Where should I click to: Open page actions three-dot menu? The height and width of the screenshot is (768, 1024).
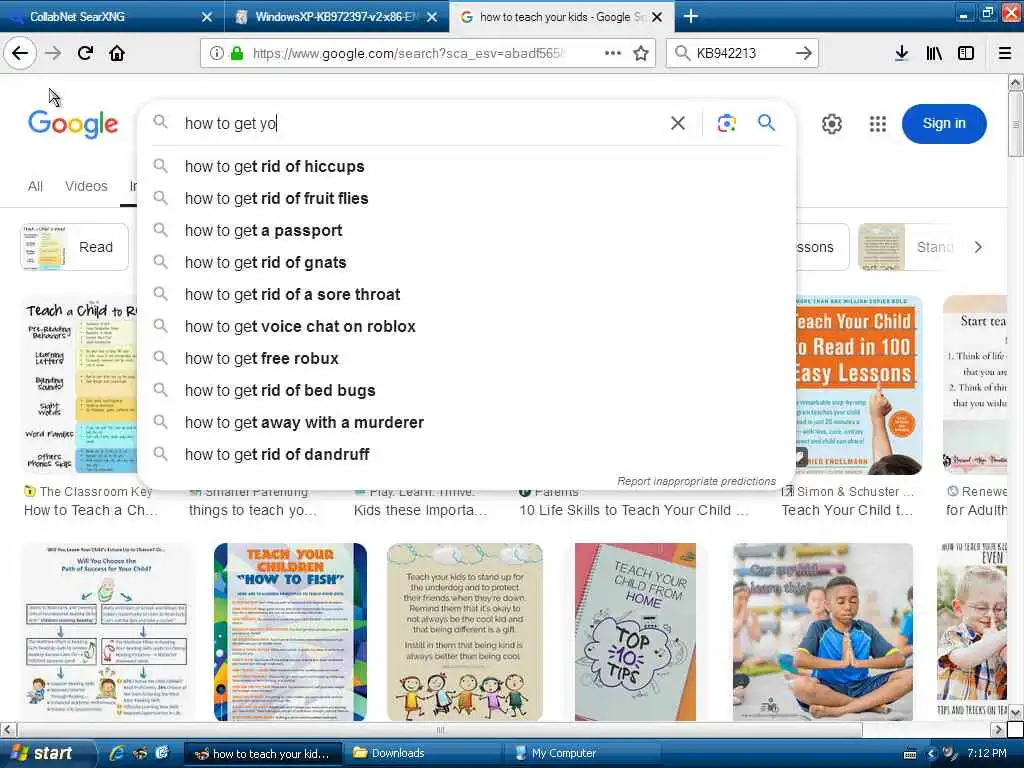pyautogui.click(x=613, y=53)
